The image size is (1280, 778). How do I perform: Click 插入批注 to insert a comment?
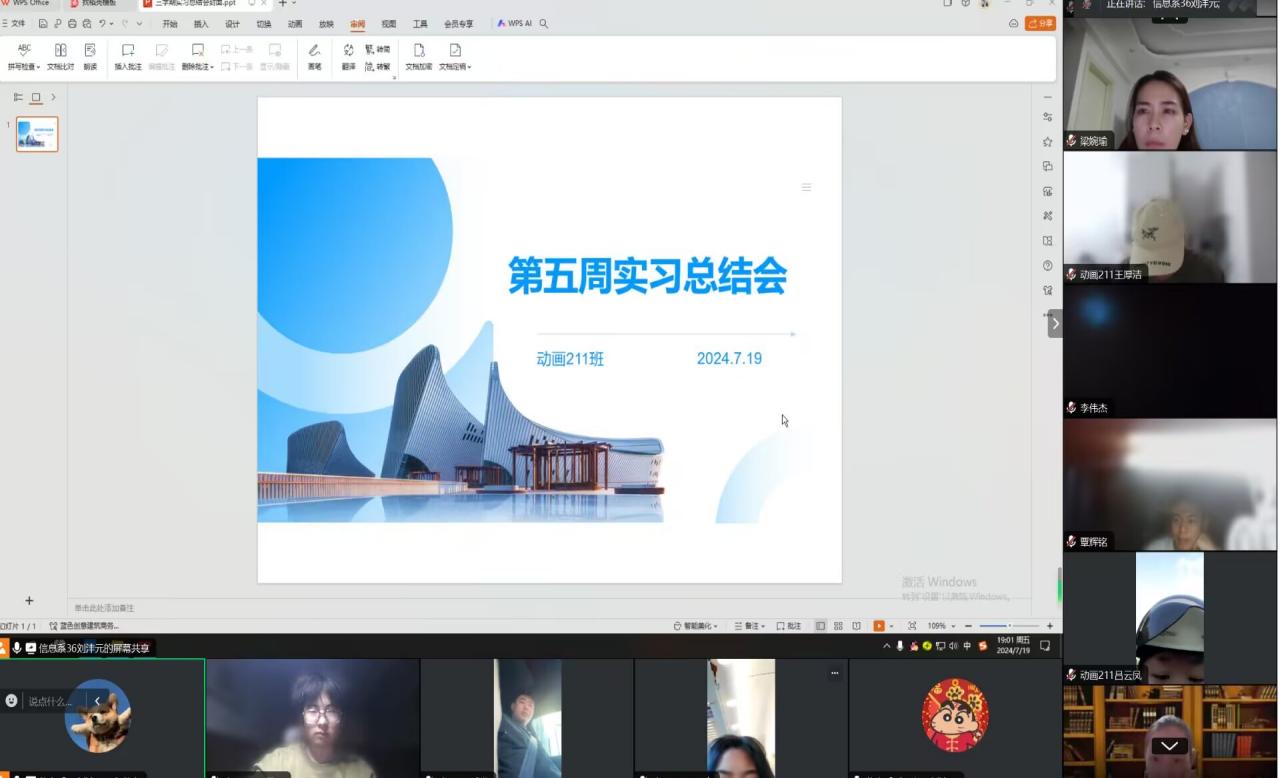pos(128,50)
